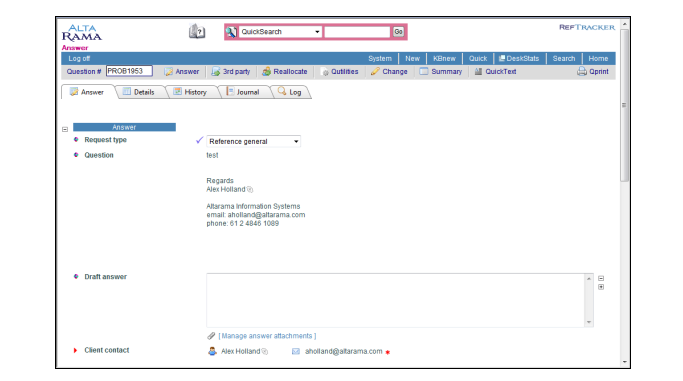The image size is (683, 381).
Task: Open the QuickSearch dropdown
Action: point(281,32)
